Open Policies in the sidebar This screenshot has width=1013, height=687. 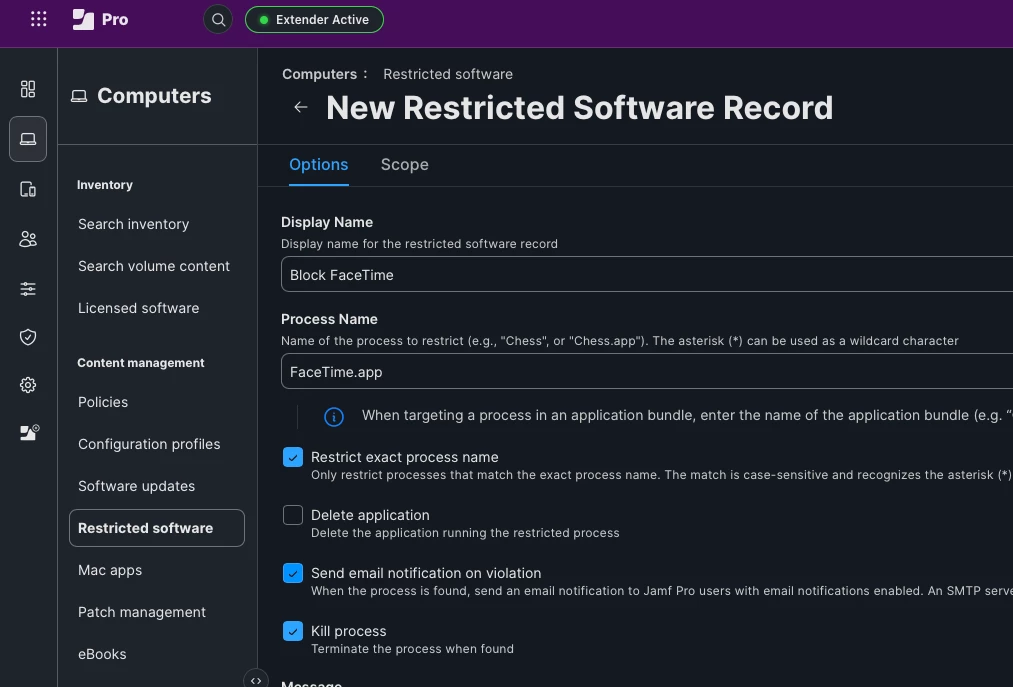pos(103,402)
